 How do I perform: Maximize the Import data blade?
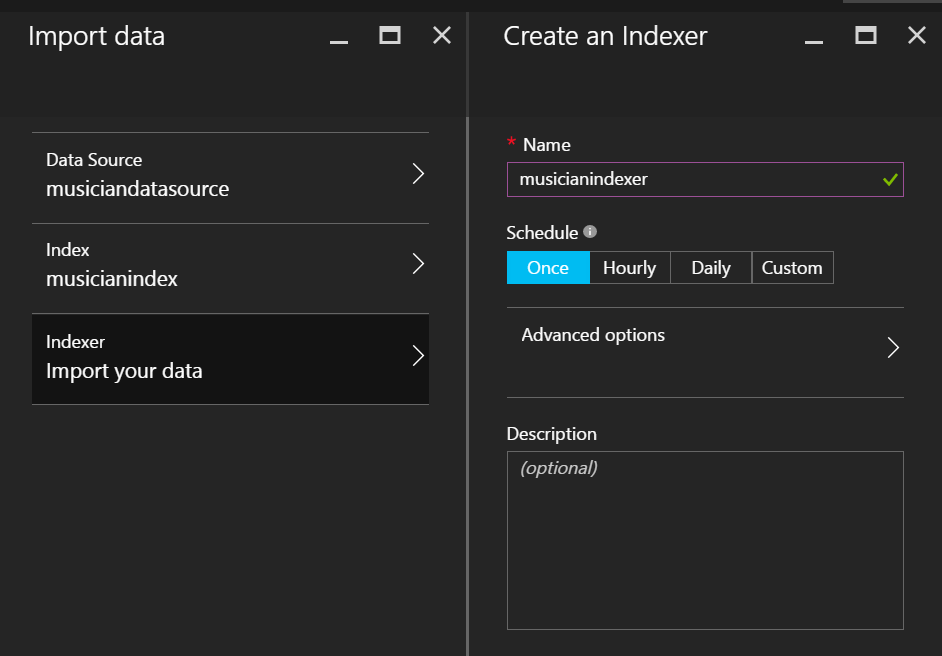[x=390, y=36]
